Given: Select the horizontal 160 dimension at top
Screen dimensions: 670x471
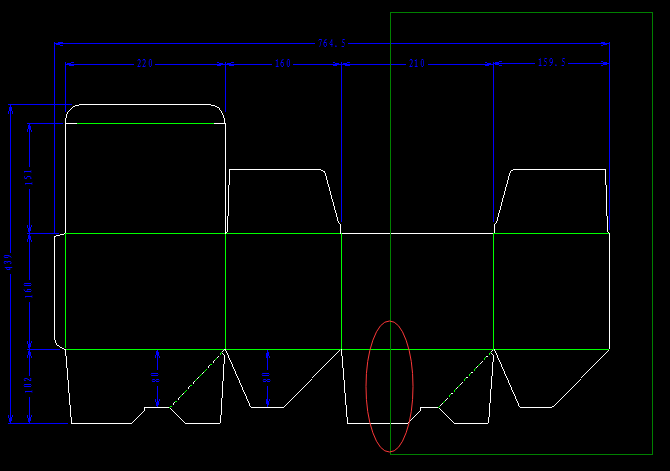Looking at the screenshot, I should (283, 64).
